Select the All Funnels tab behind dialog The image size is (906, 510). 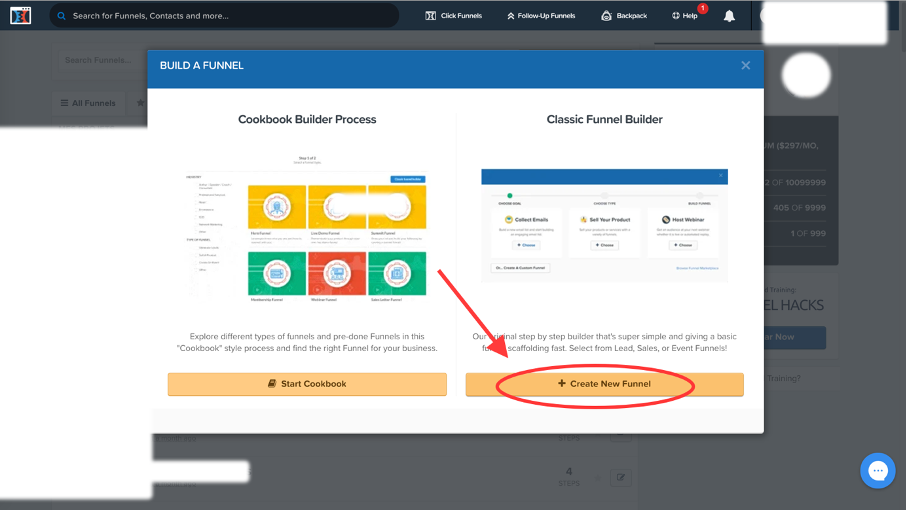pyautogui.click(x=88, y=103)
